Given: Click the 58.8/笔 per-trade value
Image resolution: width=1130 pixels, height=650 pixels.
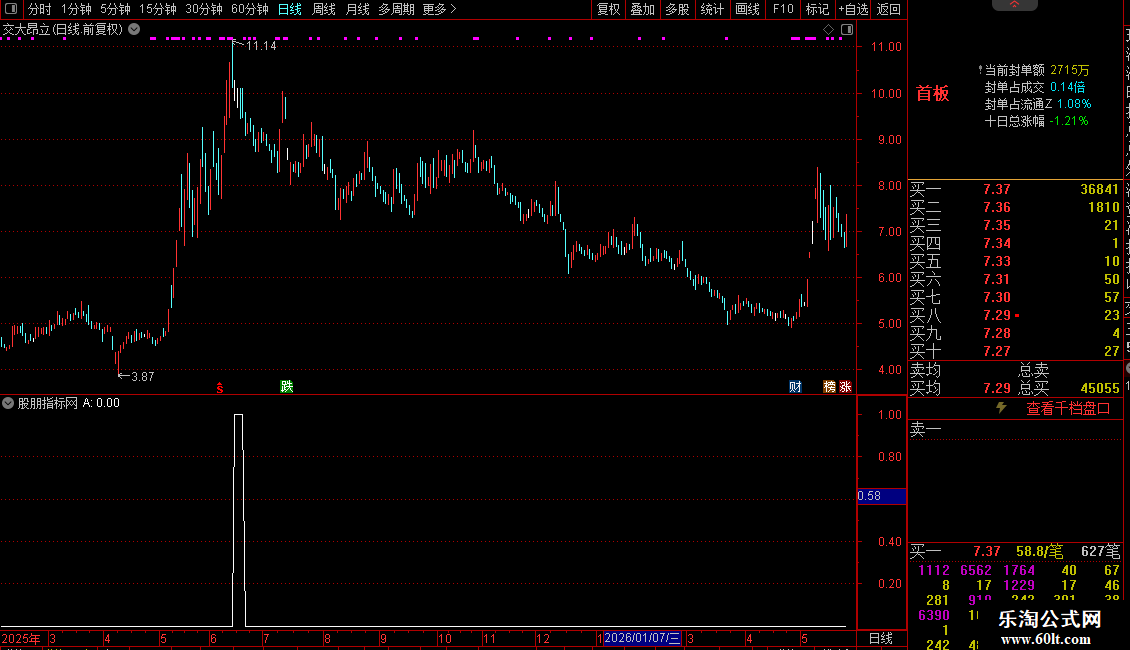Looking at the screenshot, I should (x=1039, y=552).
